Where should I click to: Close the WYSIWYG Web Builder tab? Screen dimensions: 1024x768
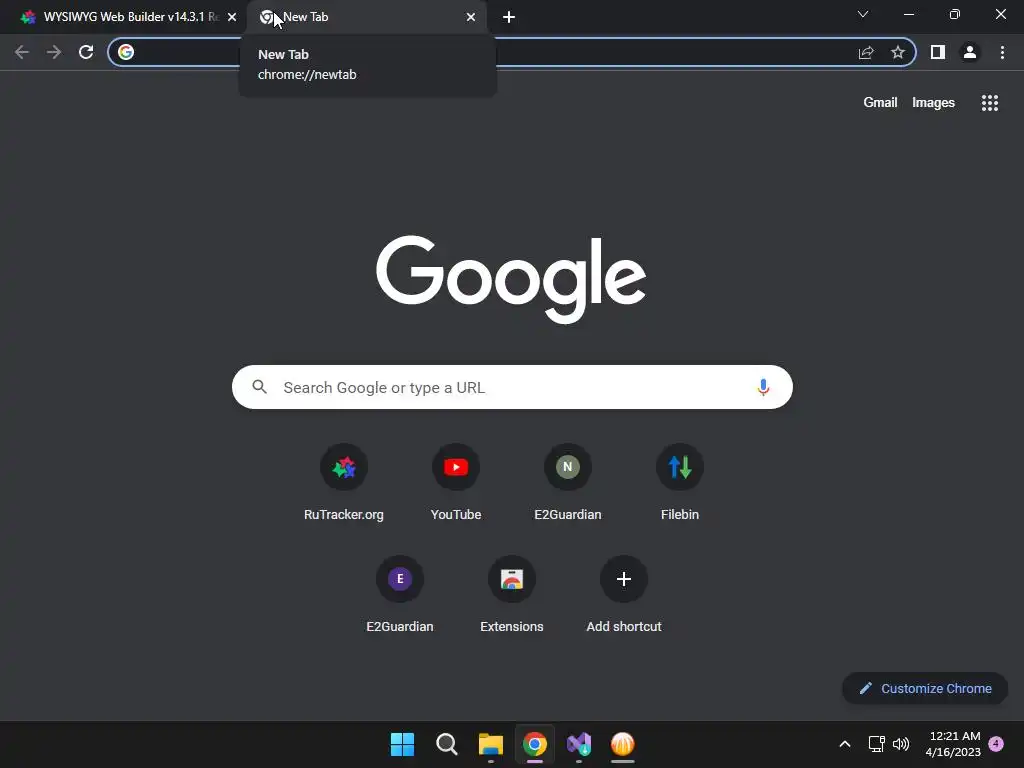pos(232,17)
